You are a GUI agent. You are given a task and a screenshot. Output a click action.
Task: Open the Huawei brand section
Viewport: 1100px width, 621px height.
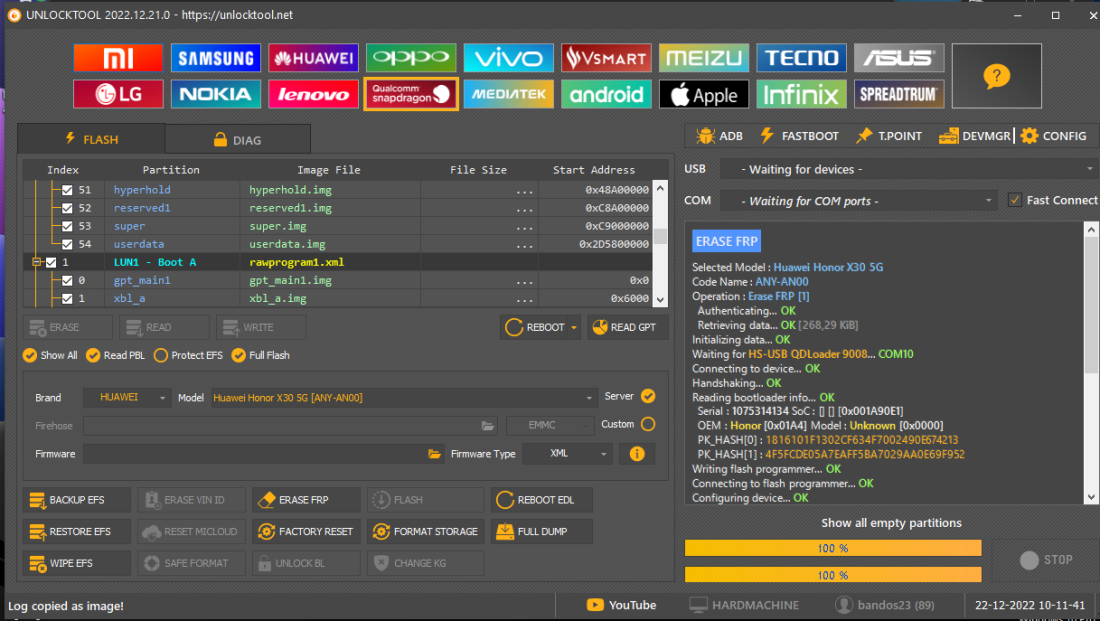click(313, 58)
